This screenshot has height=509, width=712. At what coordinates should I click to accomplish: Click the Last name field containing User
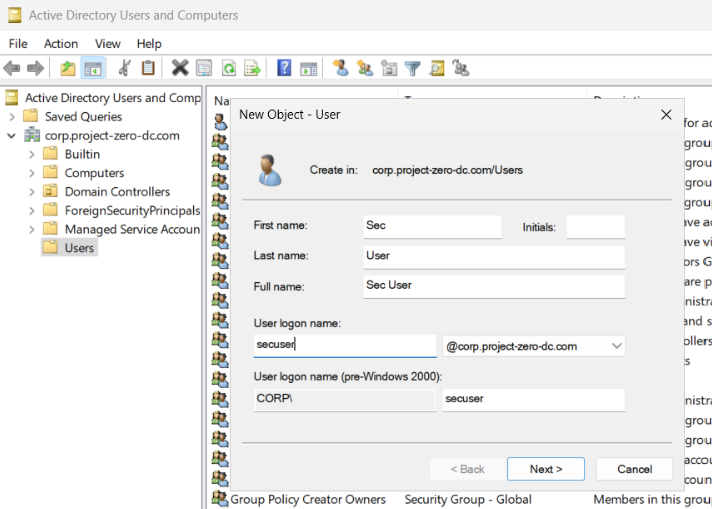point(494,257)
